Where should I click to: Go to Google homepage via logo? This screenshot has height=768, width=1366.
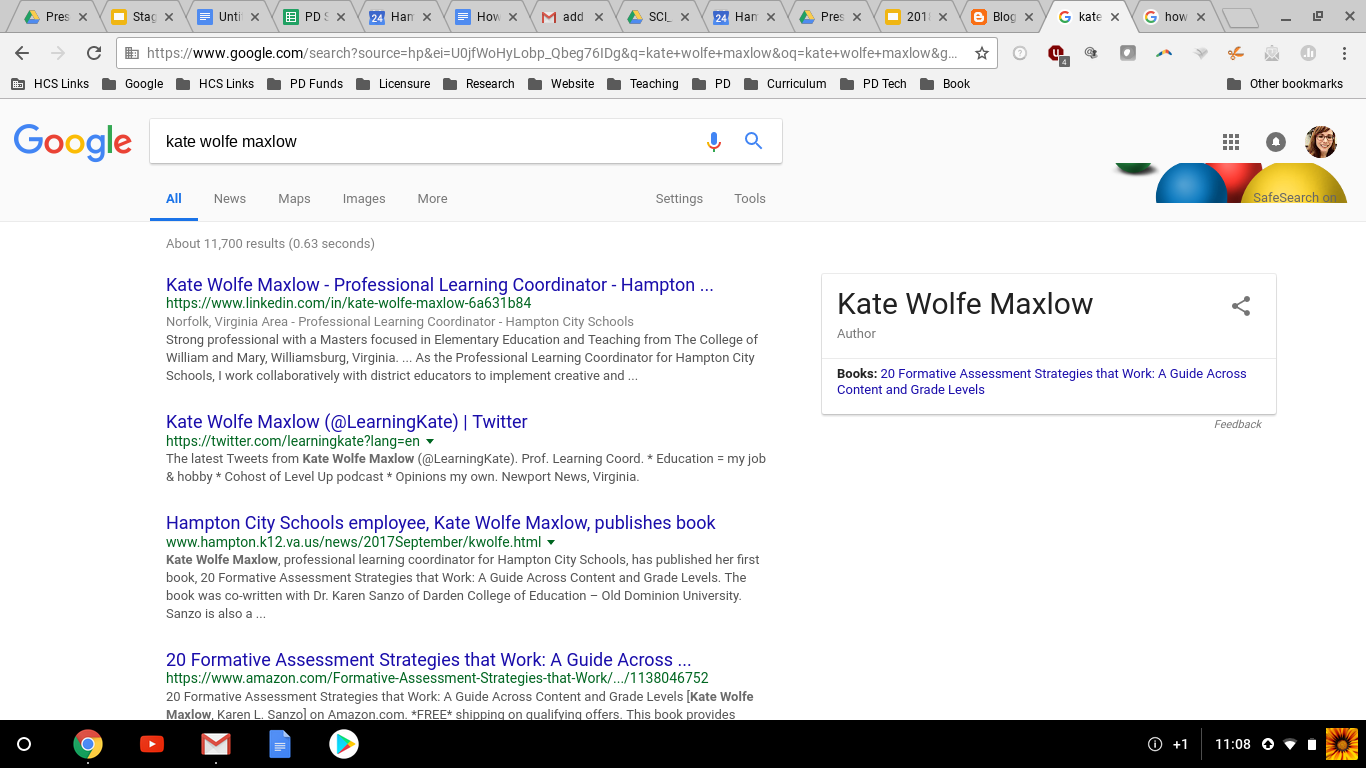pos(73,142)
